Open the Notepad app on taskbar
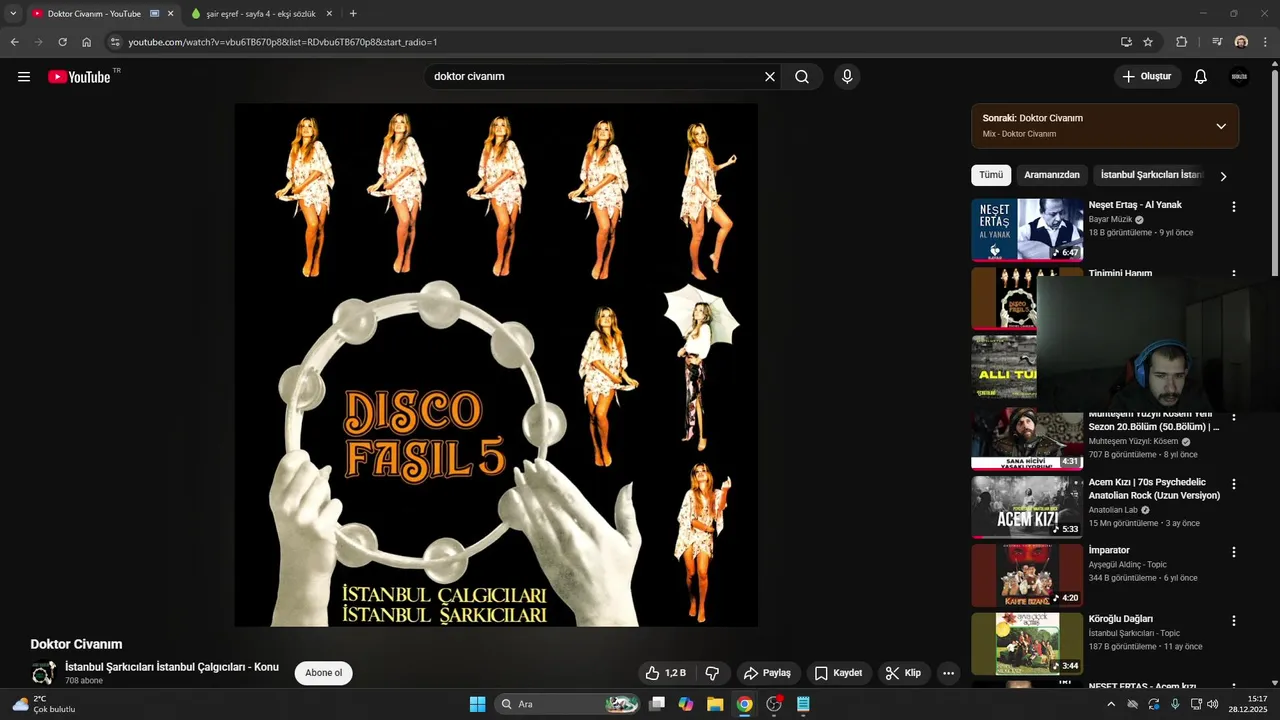Screen dimensions: 1280x720 point(803,704)
